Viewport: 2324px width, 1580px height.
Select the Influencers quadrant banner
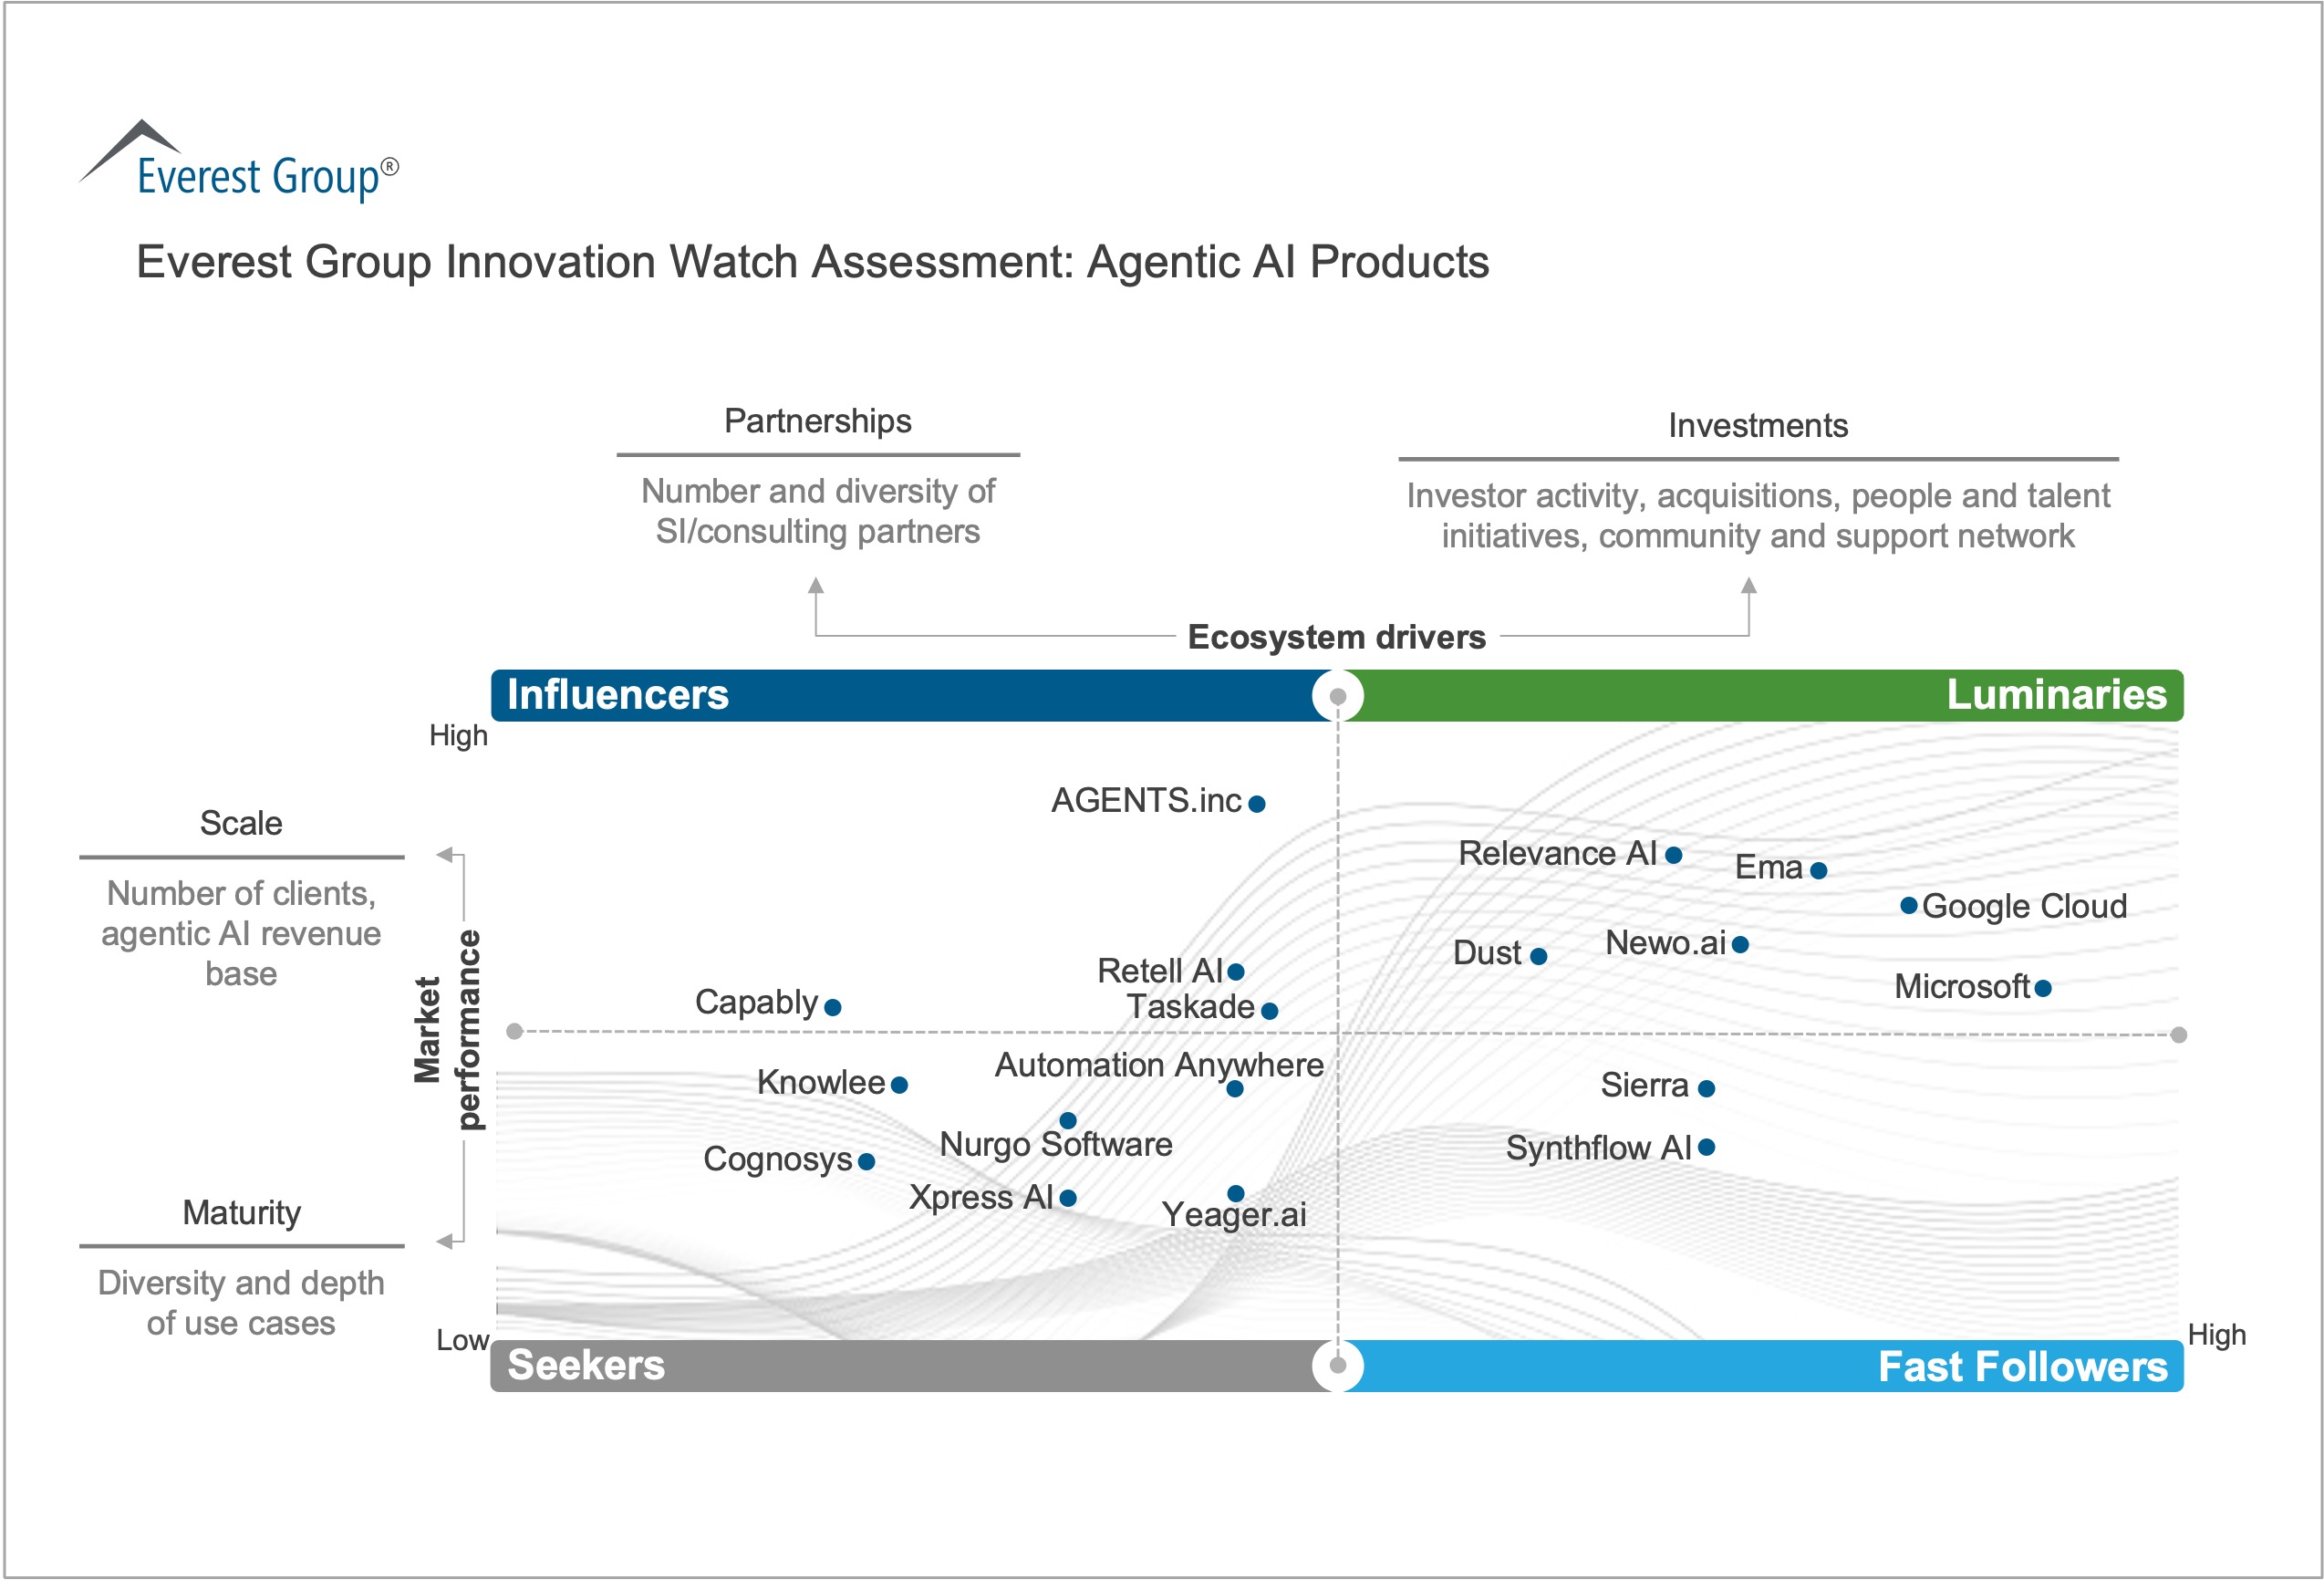click(x=900, y=695)
